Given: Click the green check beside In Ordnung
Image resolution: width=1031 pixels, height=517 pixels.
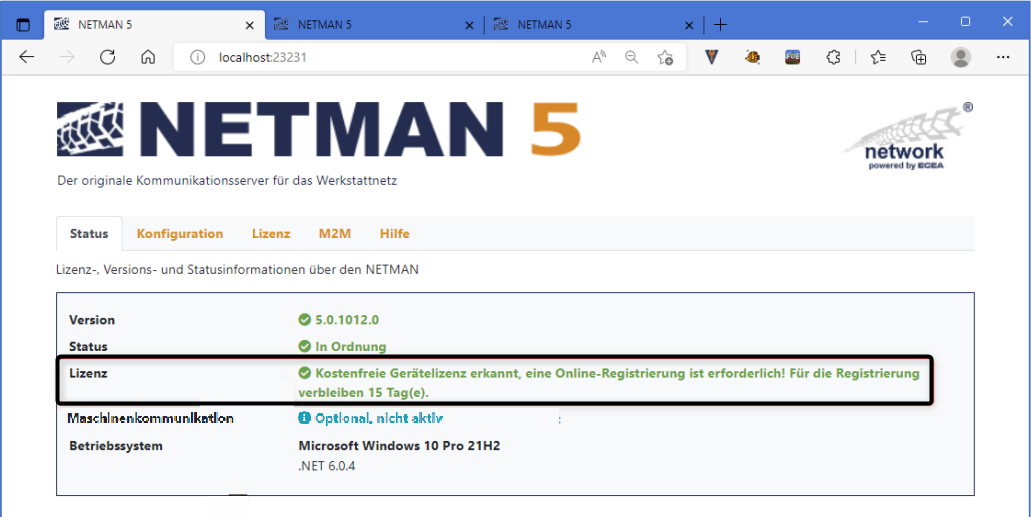Looking at the screenshot, I should tap(304, 346).
